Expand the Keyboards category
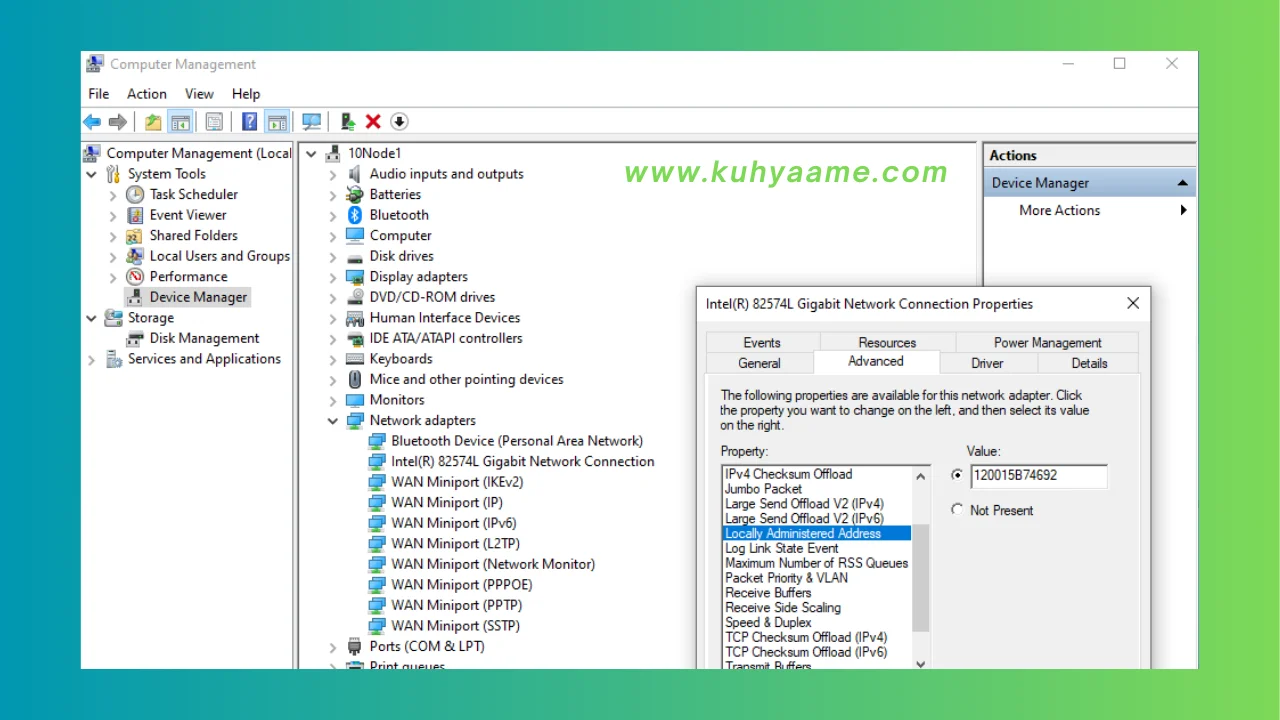This screenshot has height=720, width=1280. point(333,359)
